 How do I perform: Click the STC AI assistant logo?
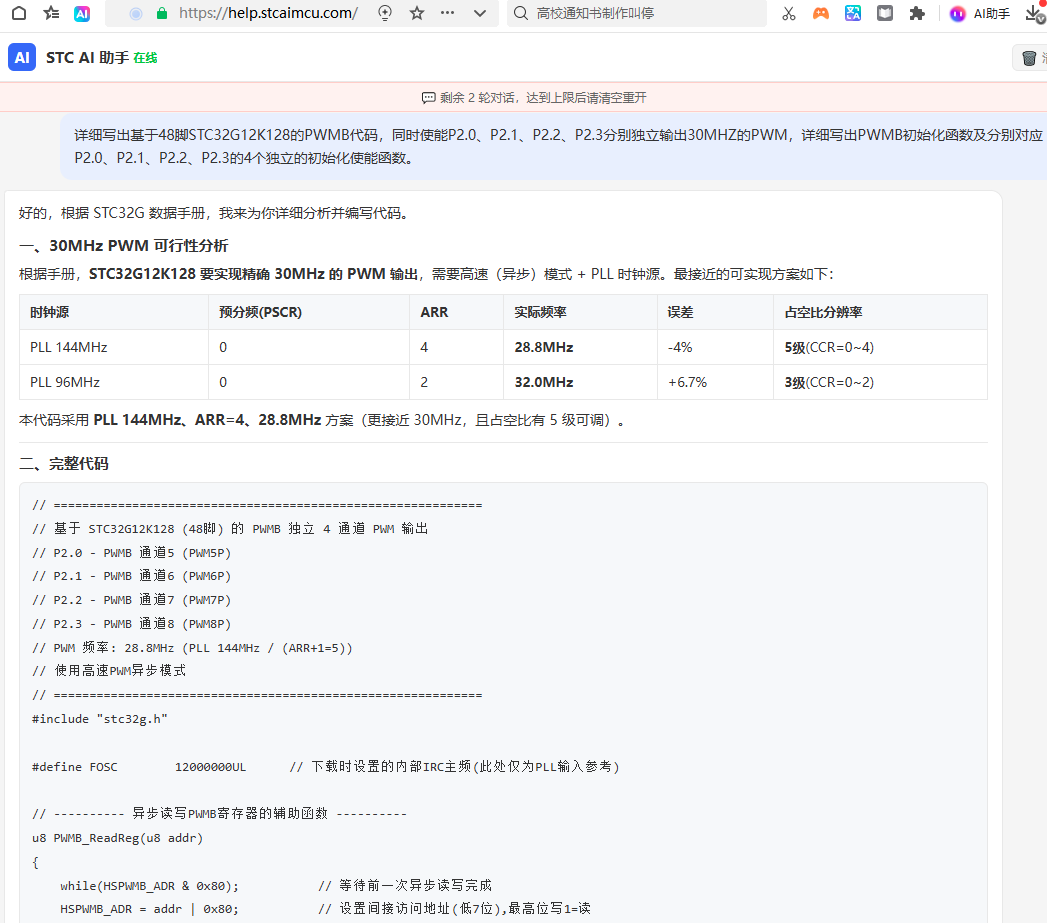[22, 57]
